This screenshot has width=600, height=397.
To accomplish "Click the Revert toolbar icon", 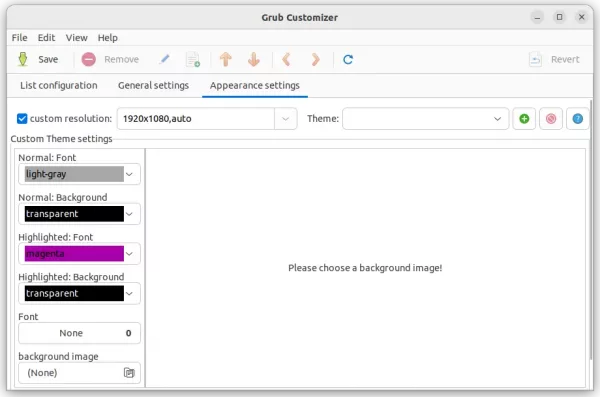I will 535,59.
